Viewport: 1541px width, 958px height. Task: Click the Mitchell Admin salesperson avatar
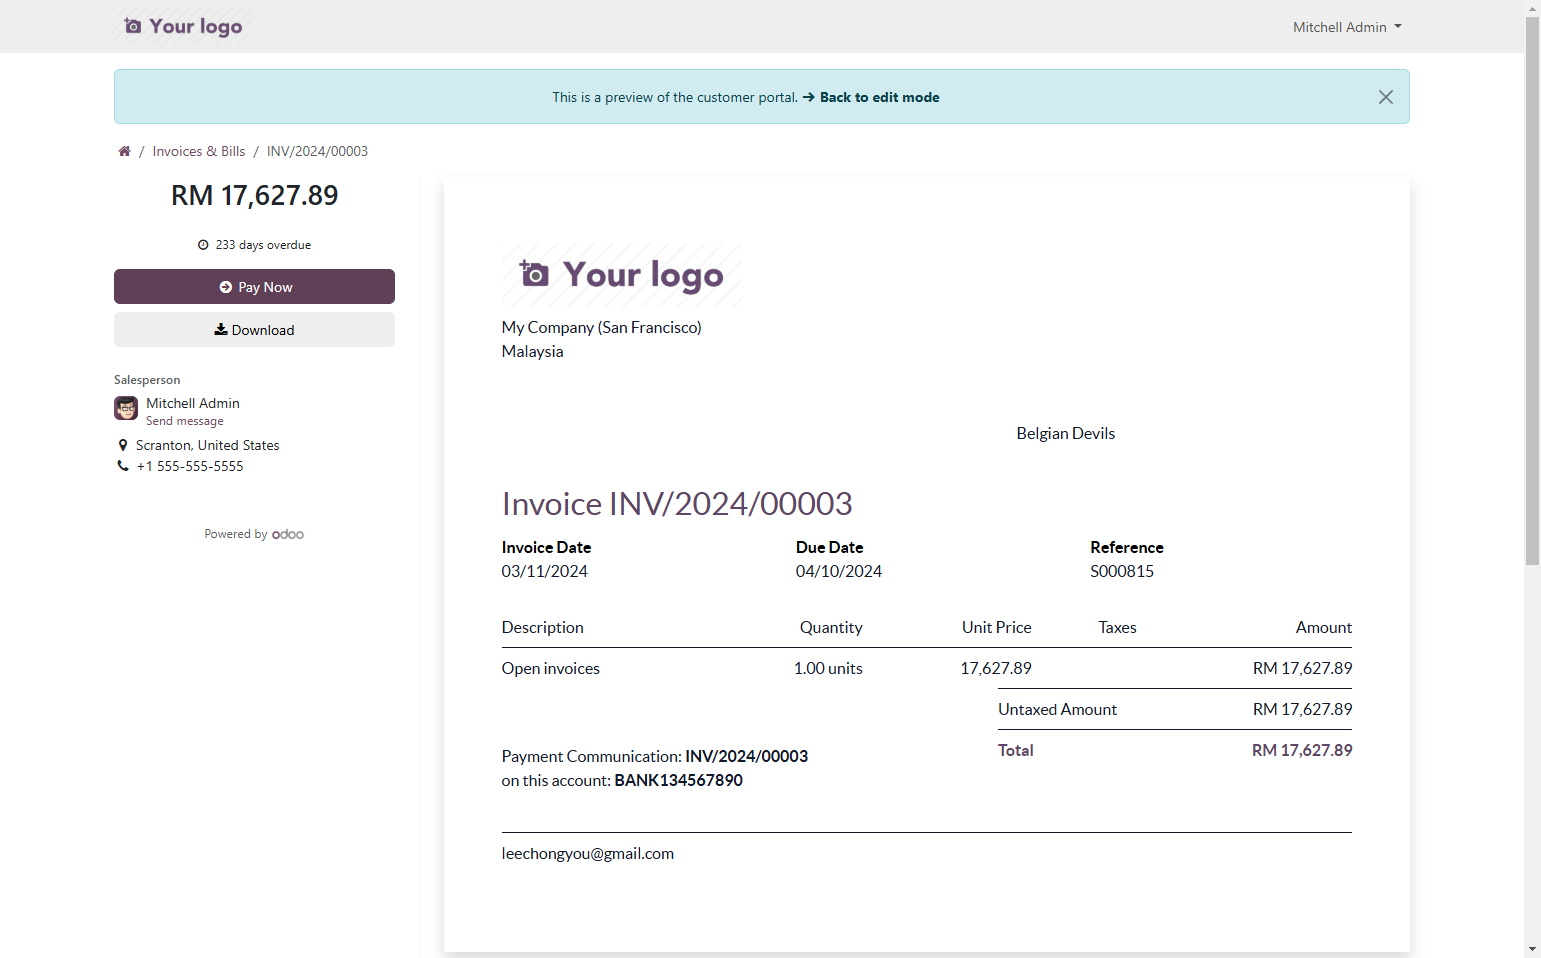tap(126, 408)
